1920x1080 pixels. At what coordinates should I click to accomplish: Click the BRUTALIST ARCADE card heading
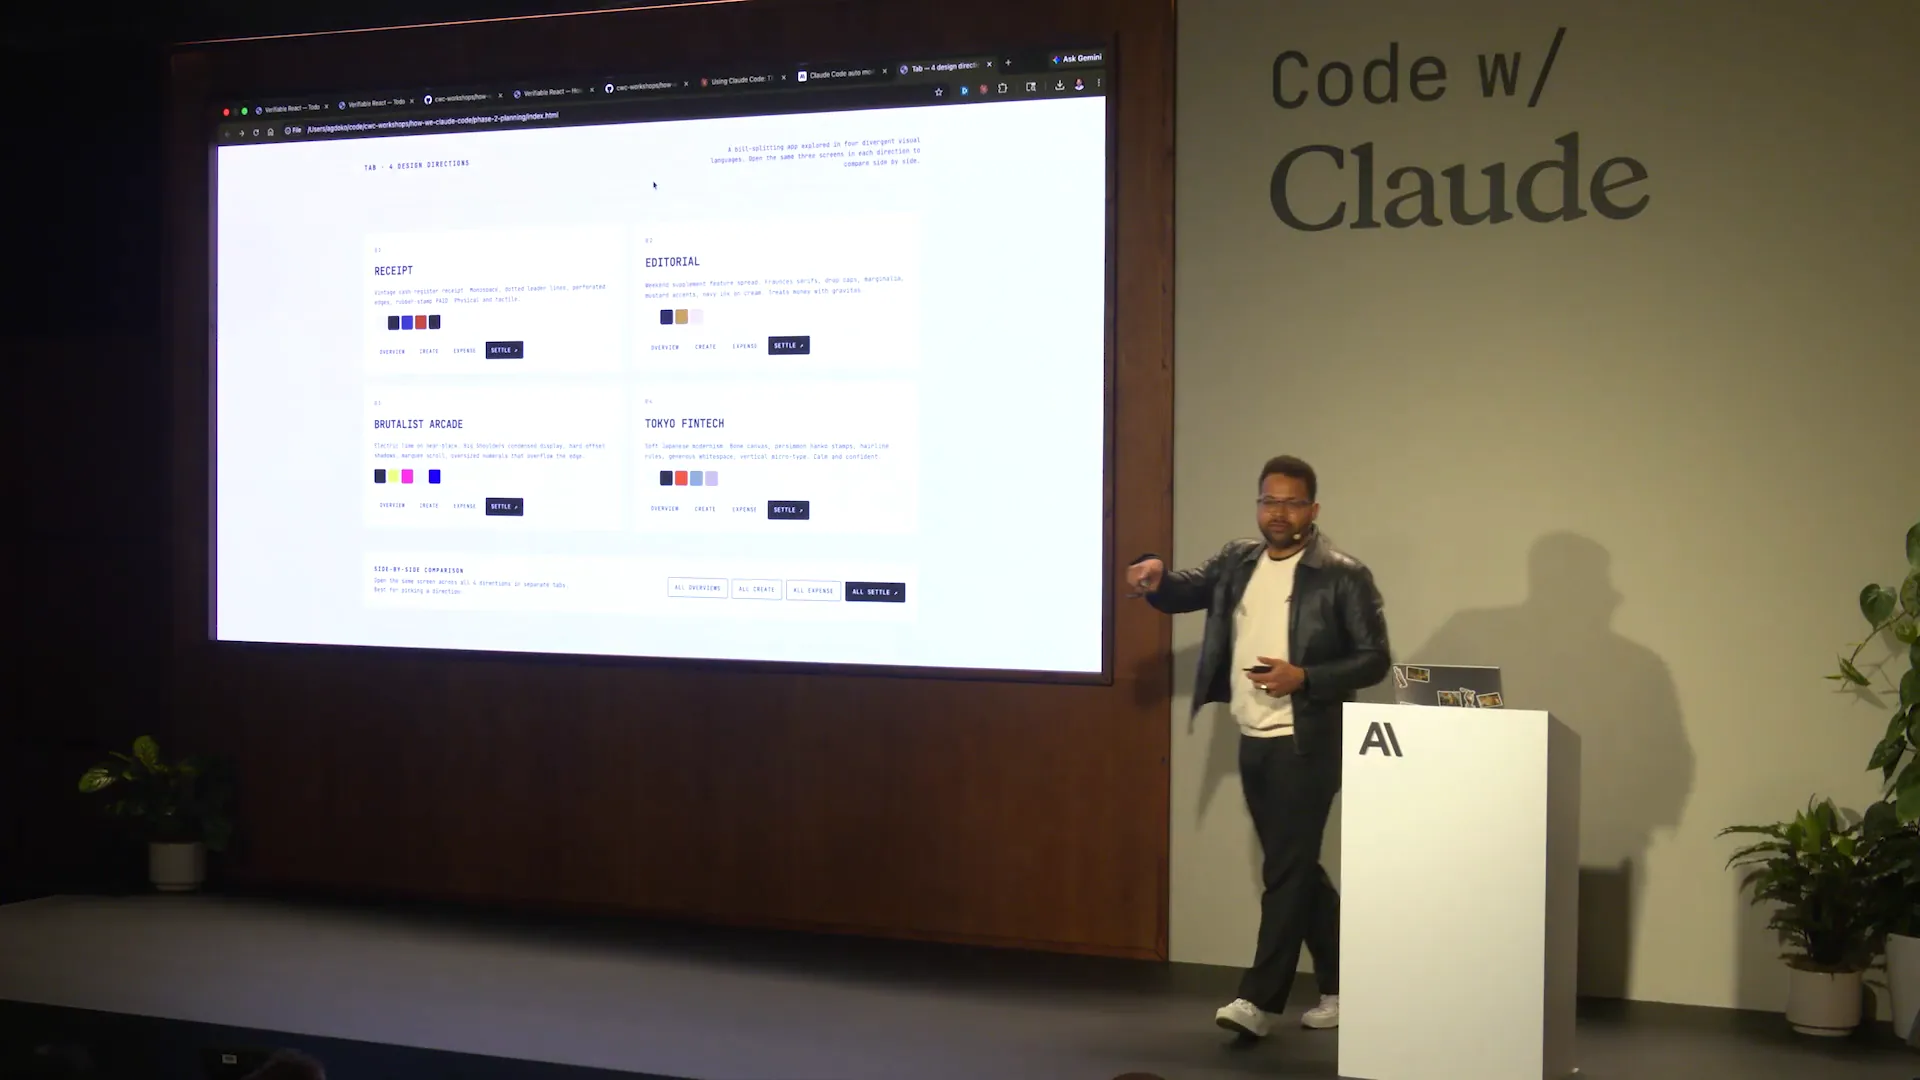418,424
